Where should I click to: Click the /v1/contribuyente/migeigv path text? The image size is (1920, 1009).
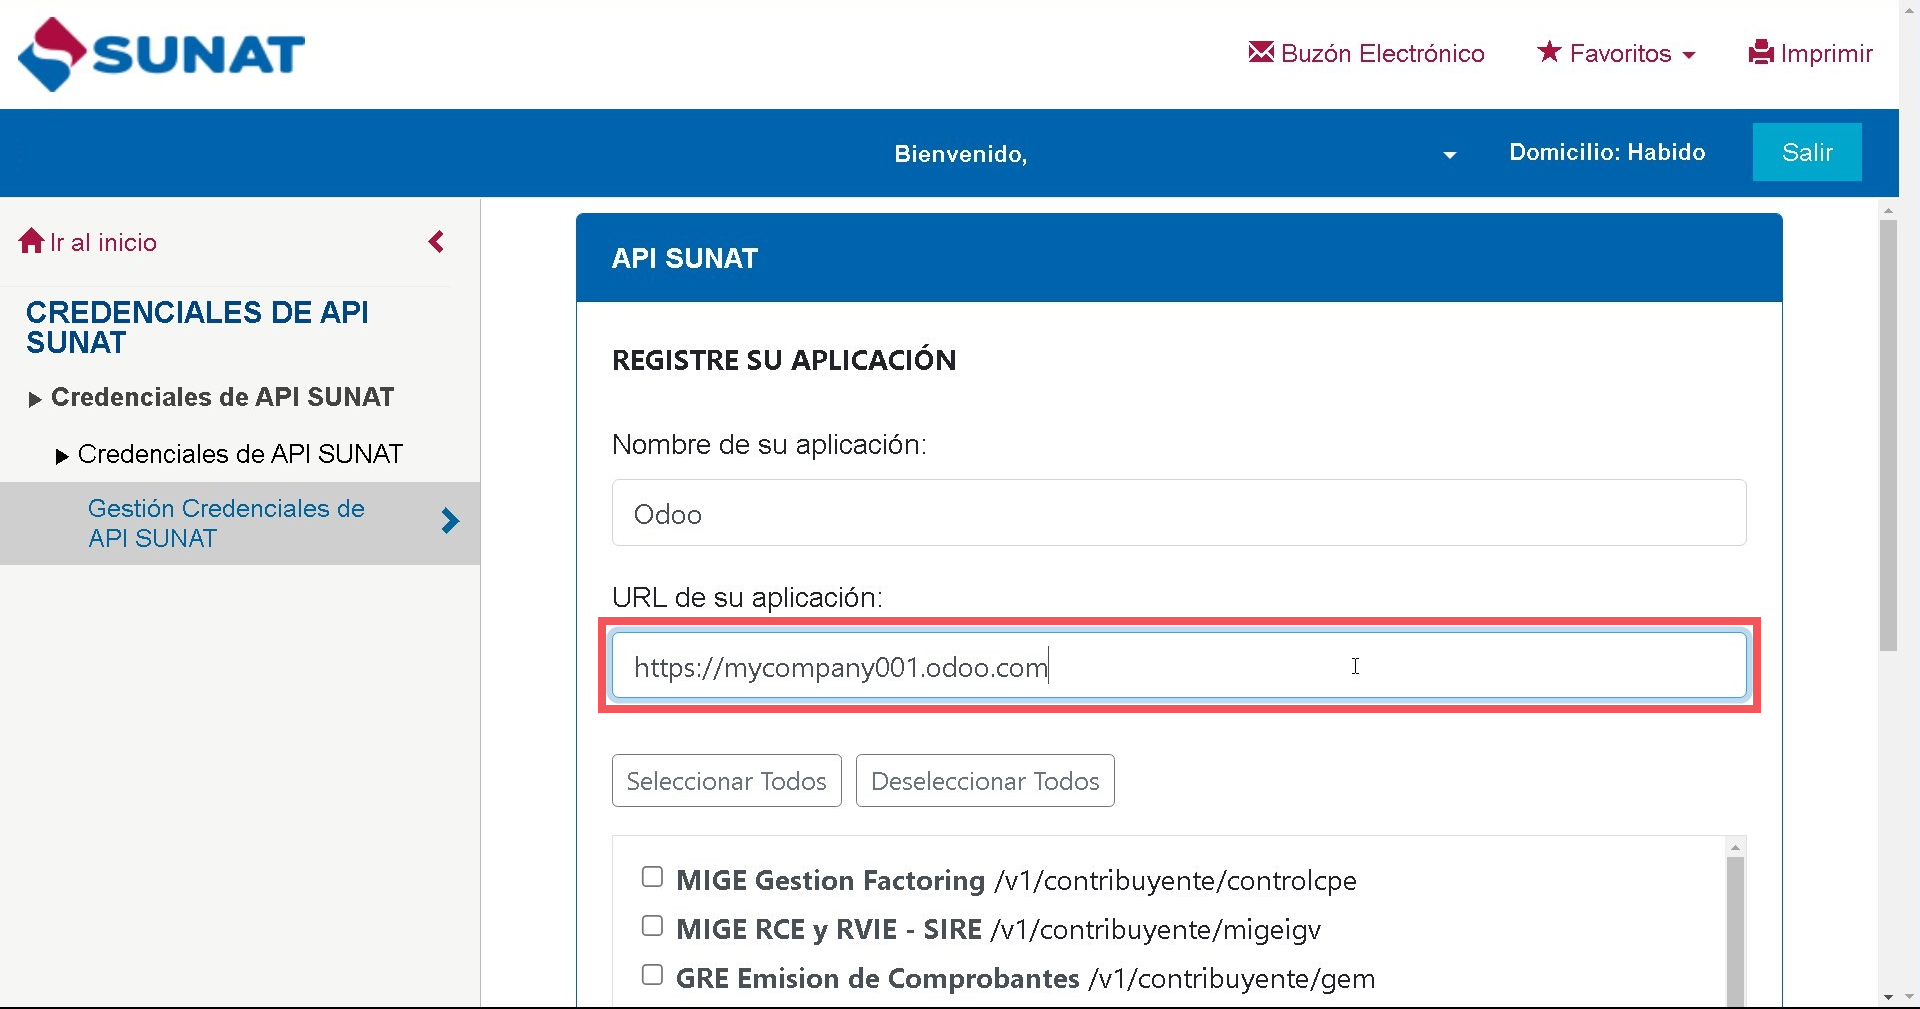1156,930
